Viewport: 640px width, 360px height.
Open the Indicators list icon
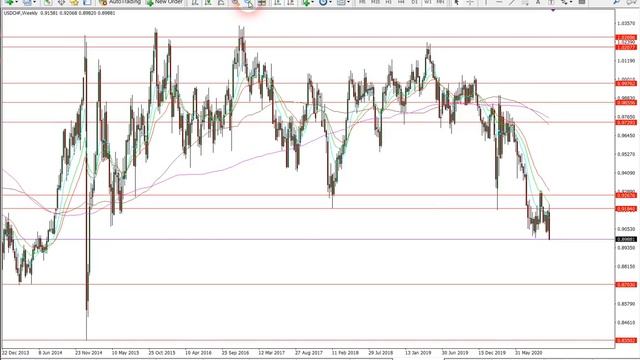coord(306,2)
